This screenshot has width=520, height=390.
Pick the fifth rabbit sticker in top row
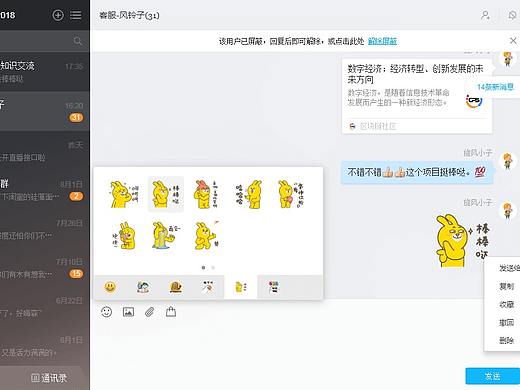[x=291, y=194]
